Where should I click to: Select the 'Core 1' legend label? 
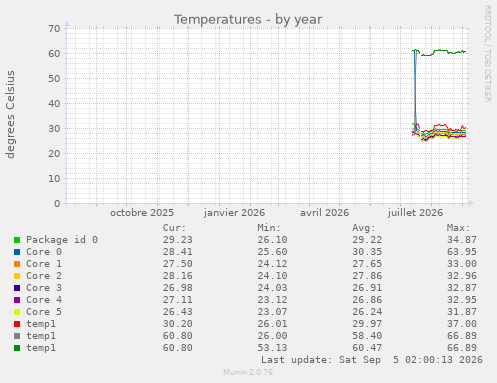pos(44,264)
